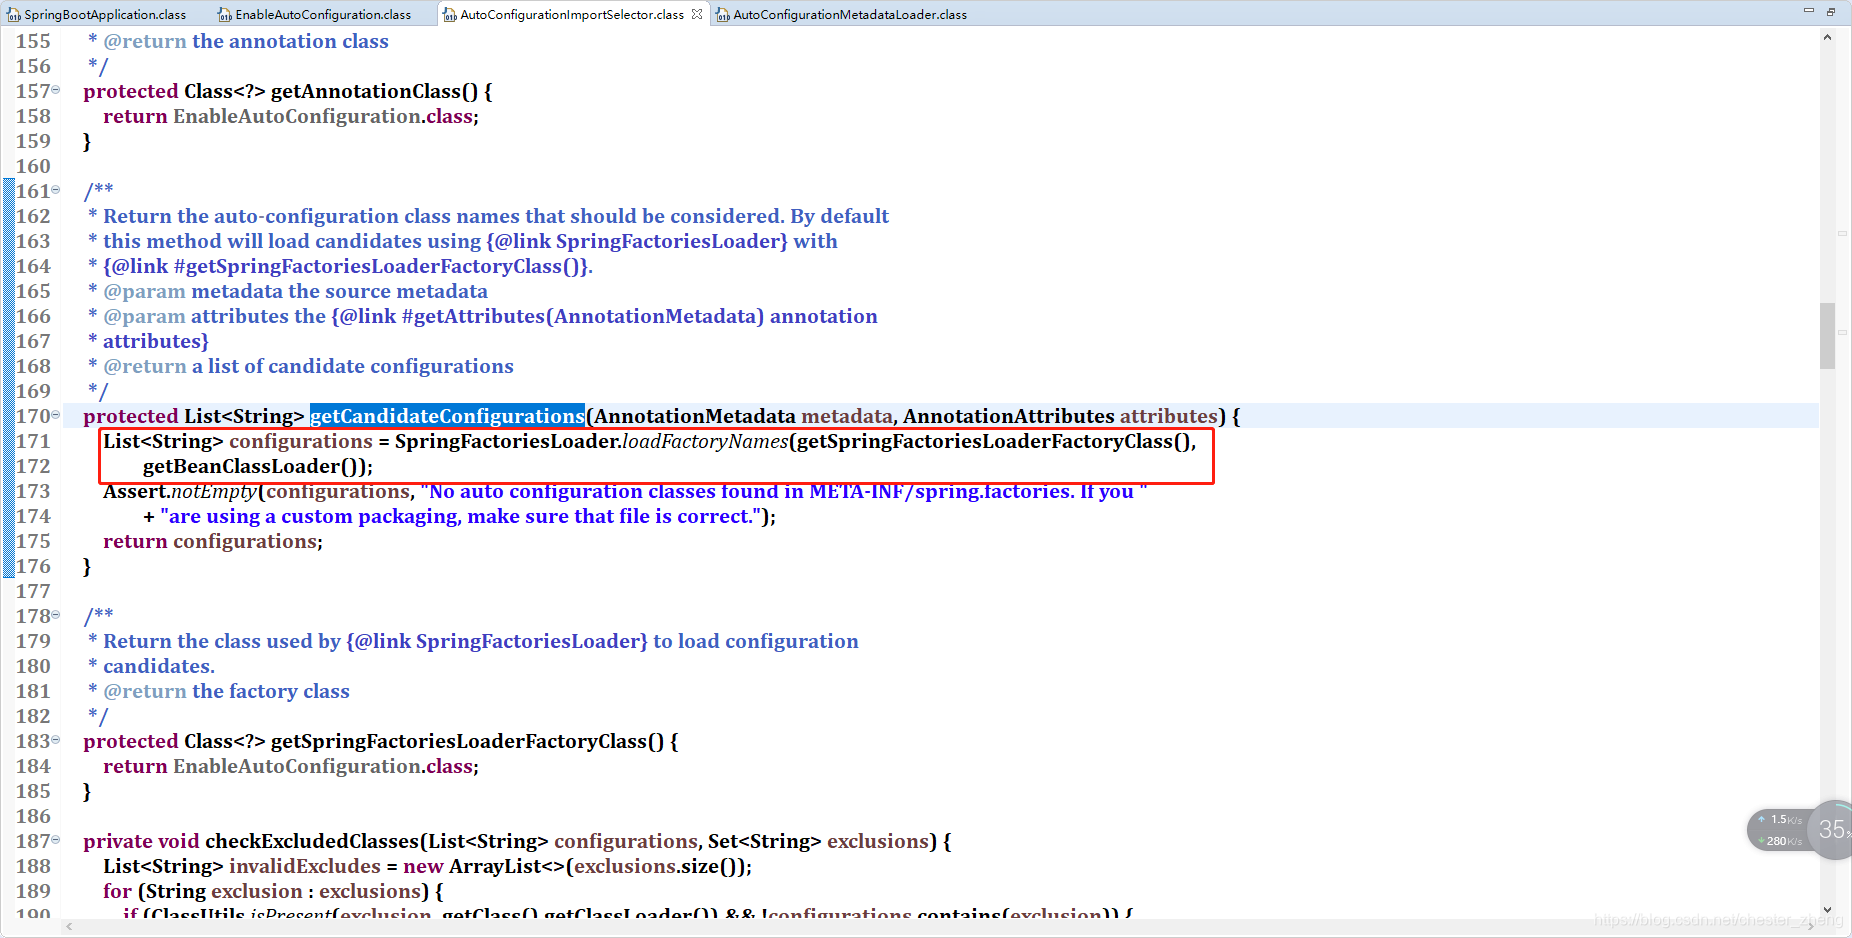Click the horizontal scrollbar left arrow
1852x938 pixels.
coord(68,927)
